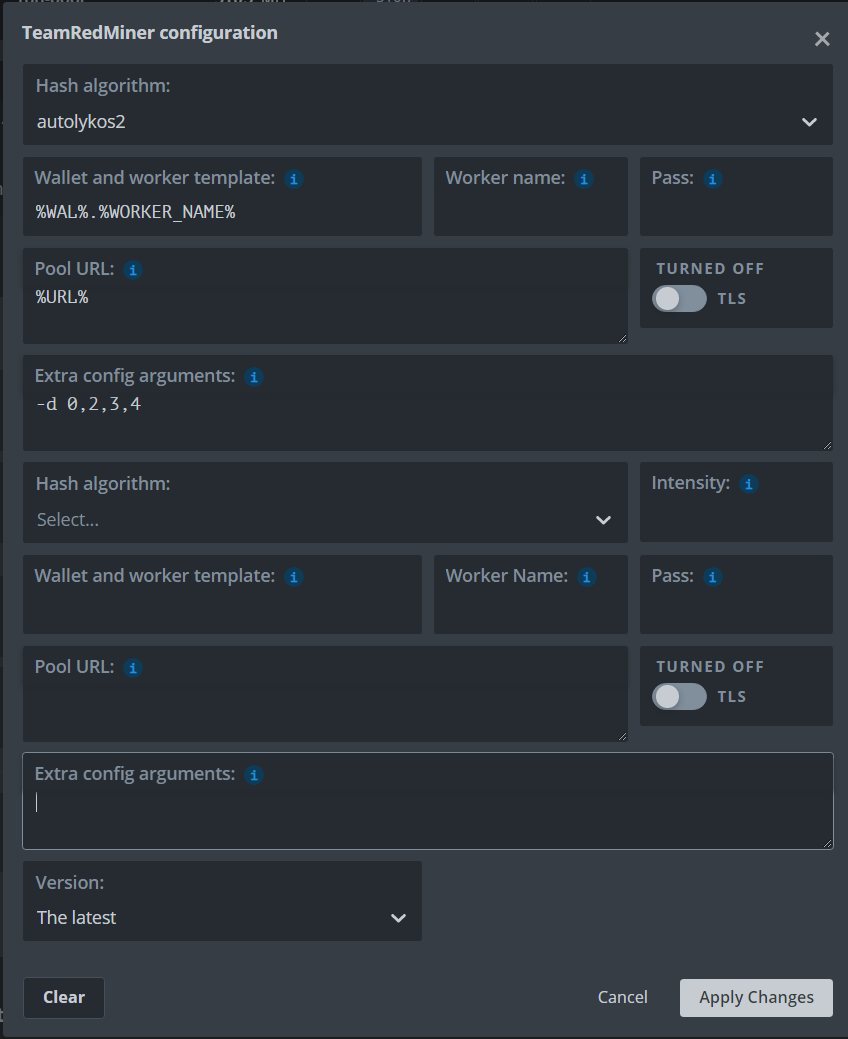Open info for the lower Extra config arguments
Viewport: 848px width, 1039px height.
click(253, 775)
